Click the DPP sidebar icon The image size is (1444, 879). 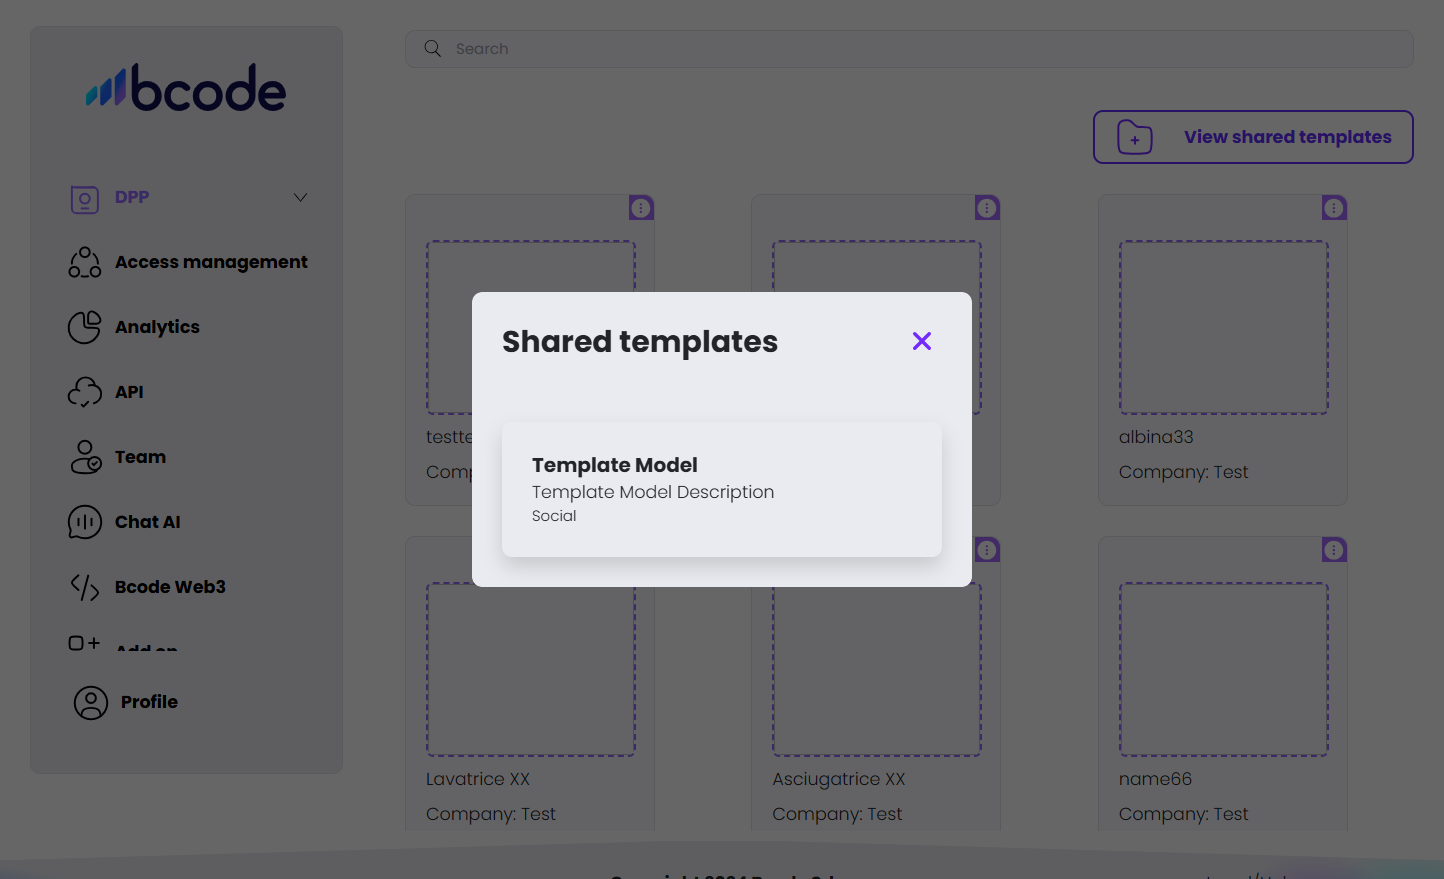point(85,199)
